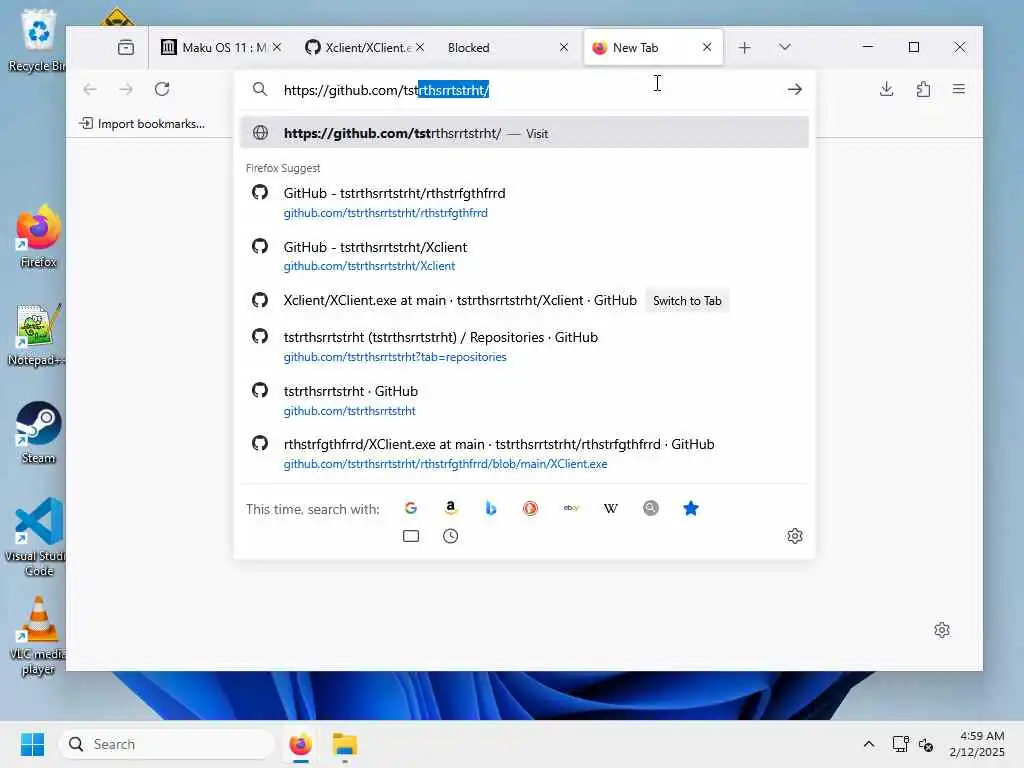This screenshot has width=1024, height=768.
Task: Open New Tab personalize gear icon
Action: click(x=942, y=630)
